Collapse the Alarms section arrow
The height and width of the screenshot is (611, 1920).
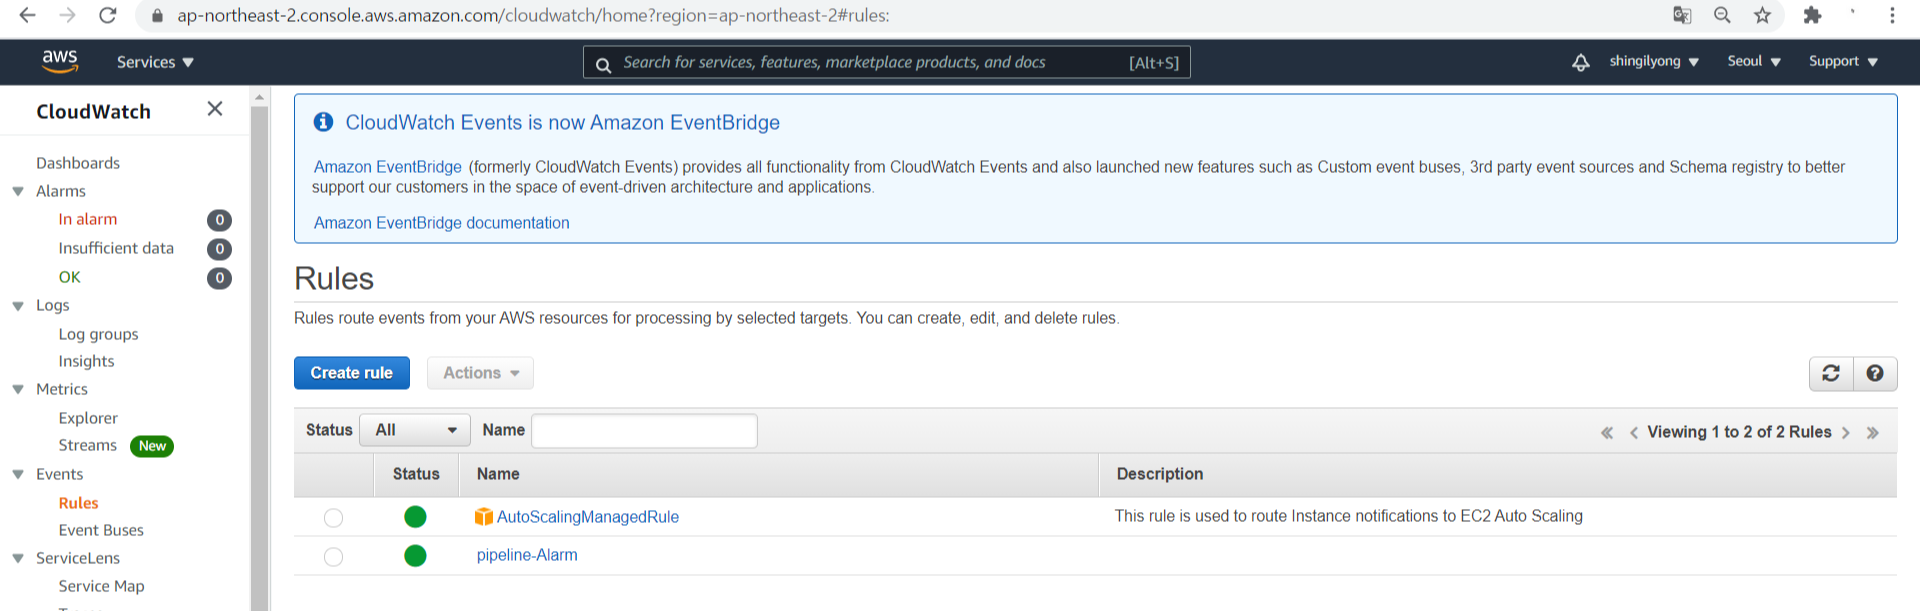tap(18, 191)
